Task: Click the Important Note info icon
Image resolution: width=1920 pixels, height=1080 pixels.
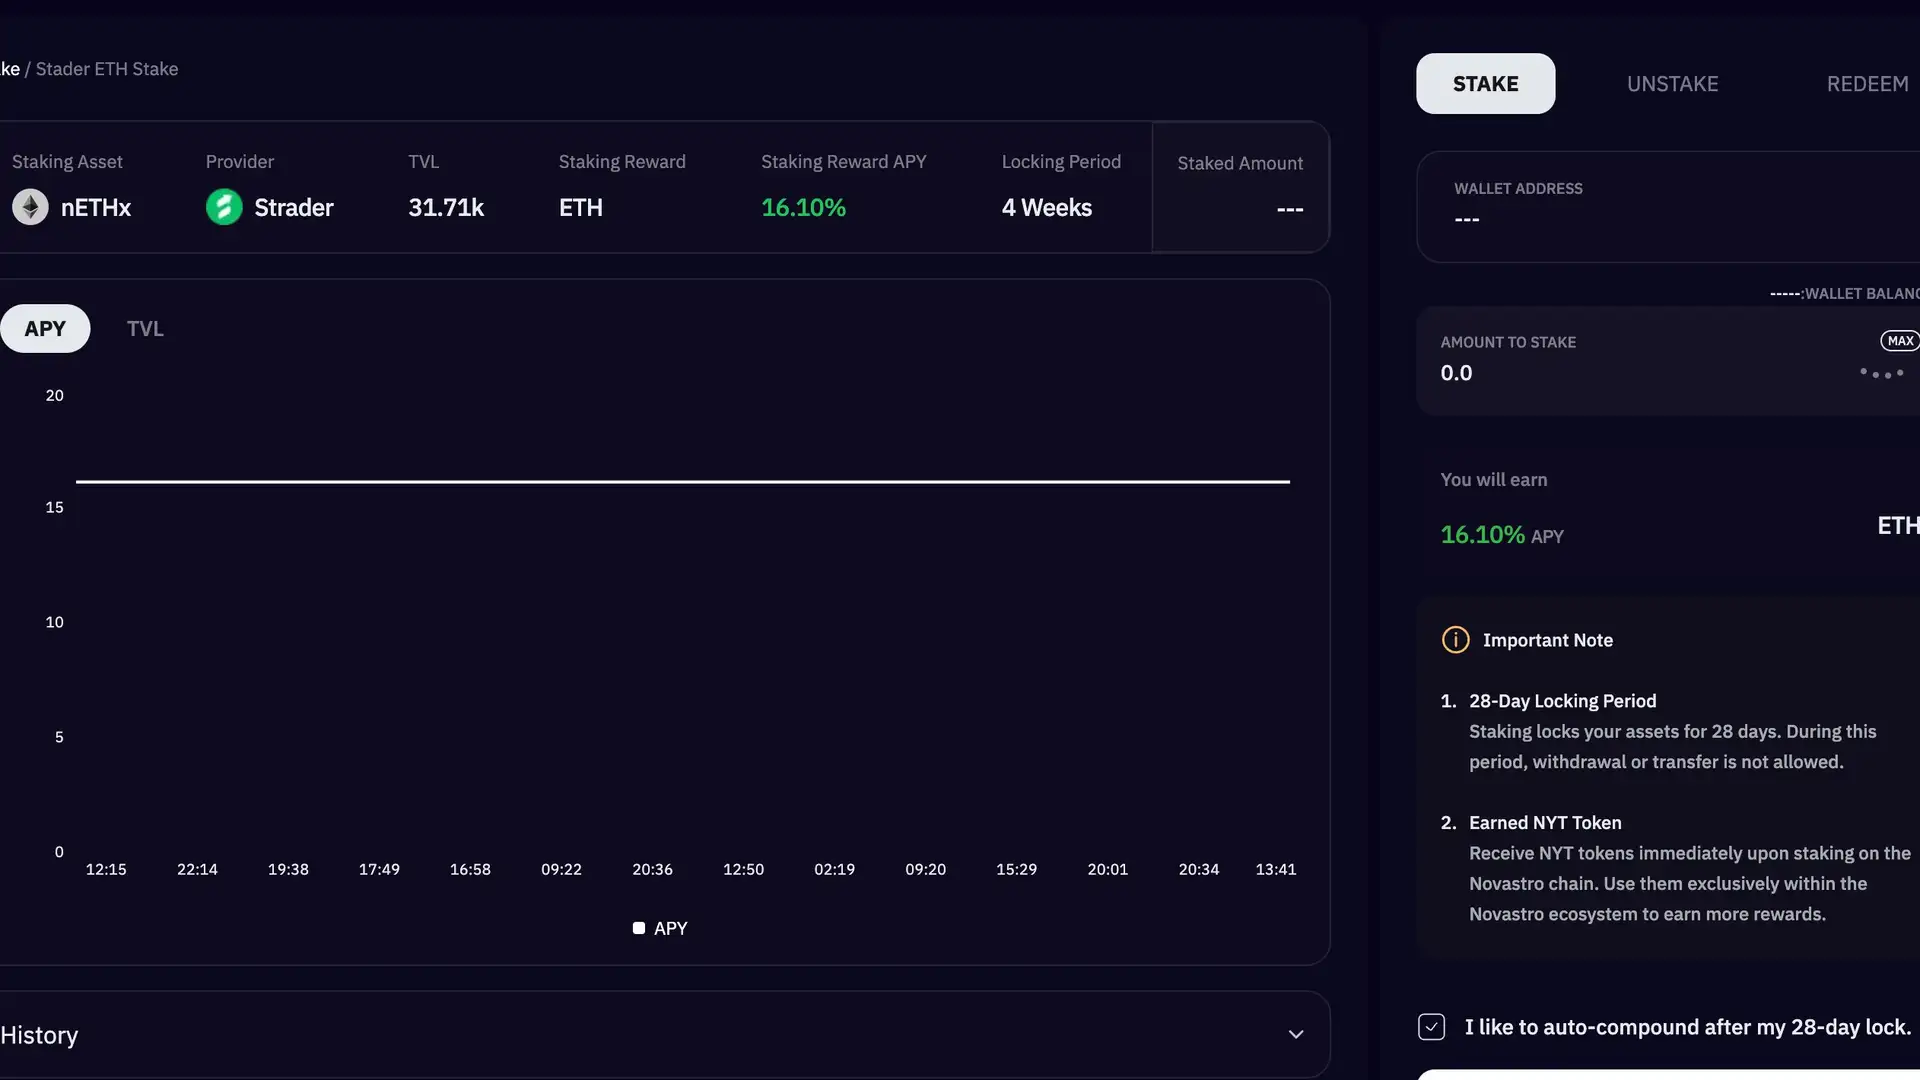Action: point(1455,640)
